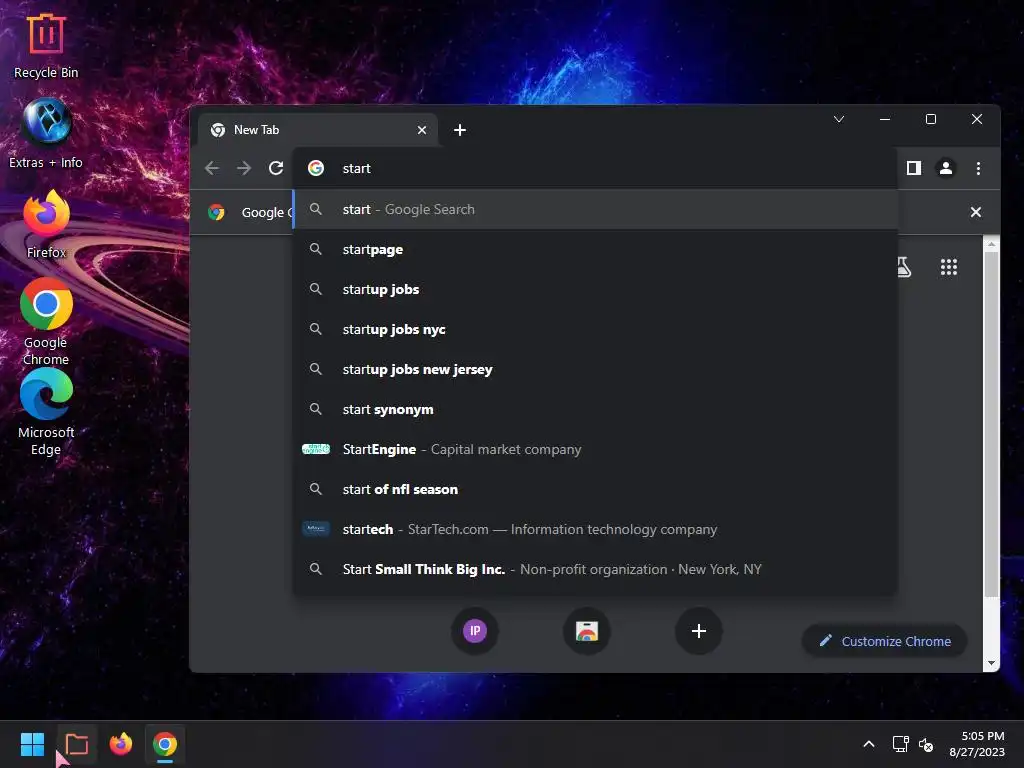Show hidden system tray icons
Image resolution: width=1024 pixels, height=768 pixels.
tap(869, 744)
